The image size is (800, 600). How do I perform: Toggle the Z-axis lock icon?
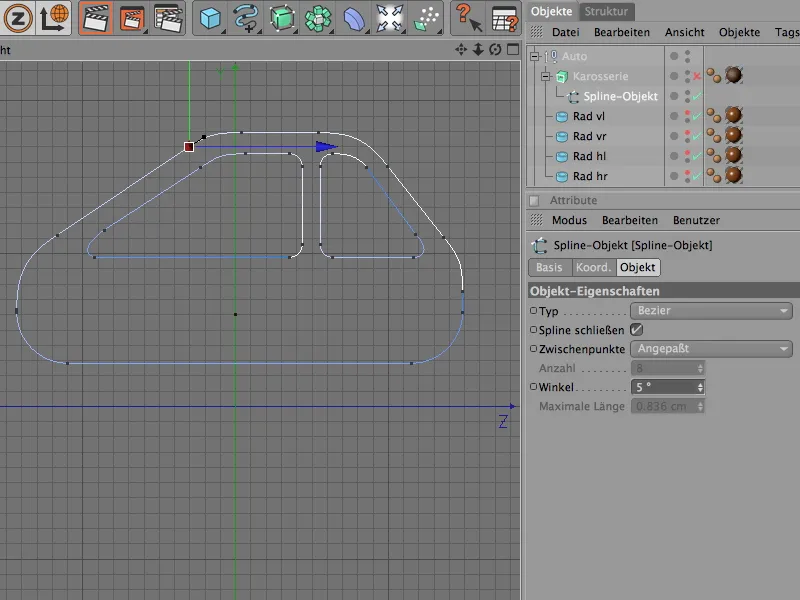click(16, 18)
